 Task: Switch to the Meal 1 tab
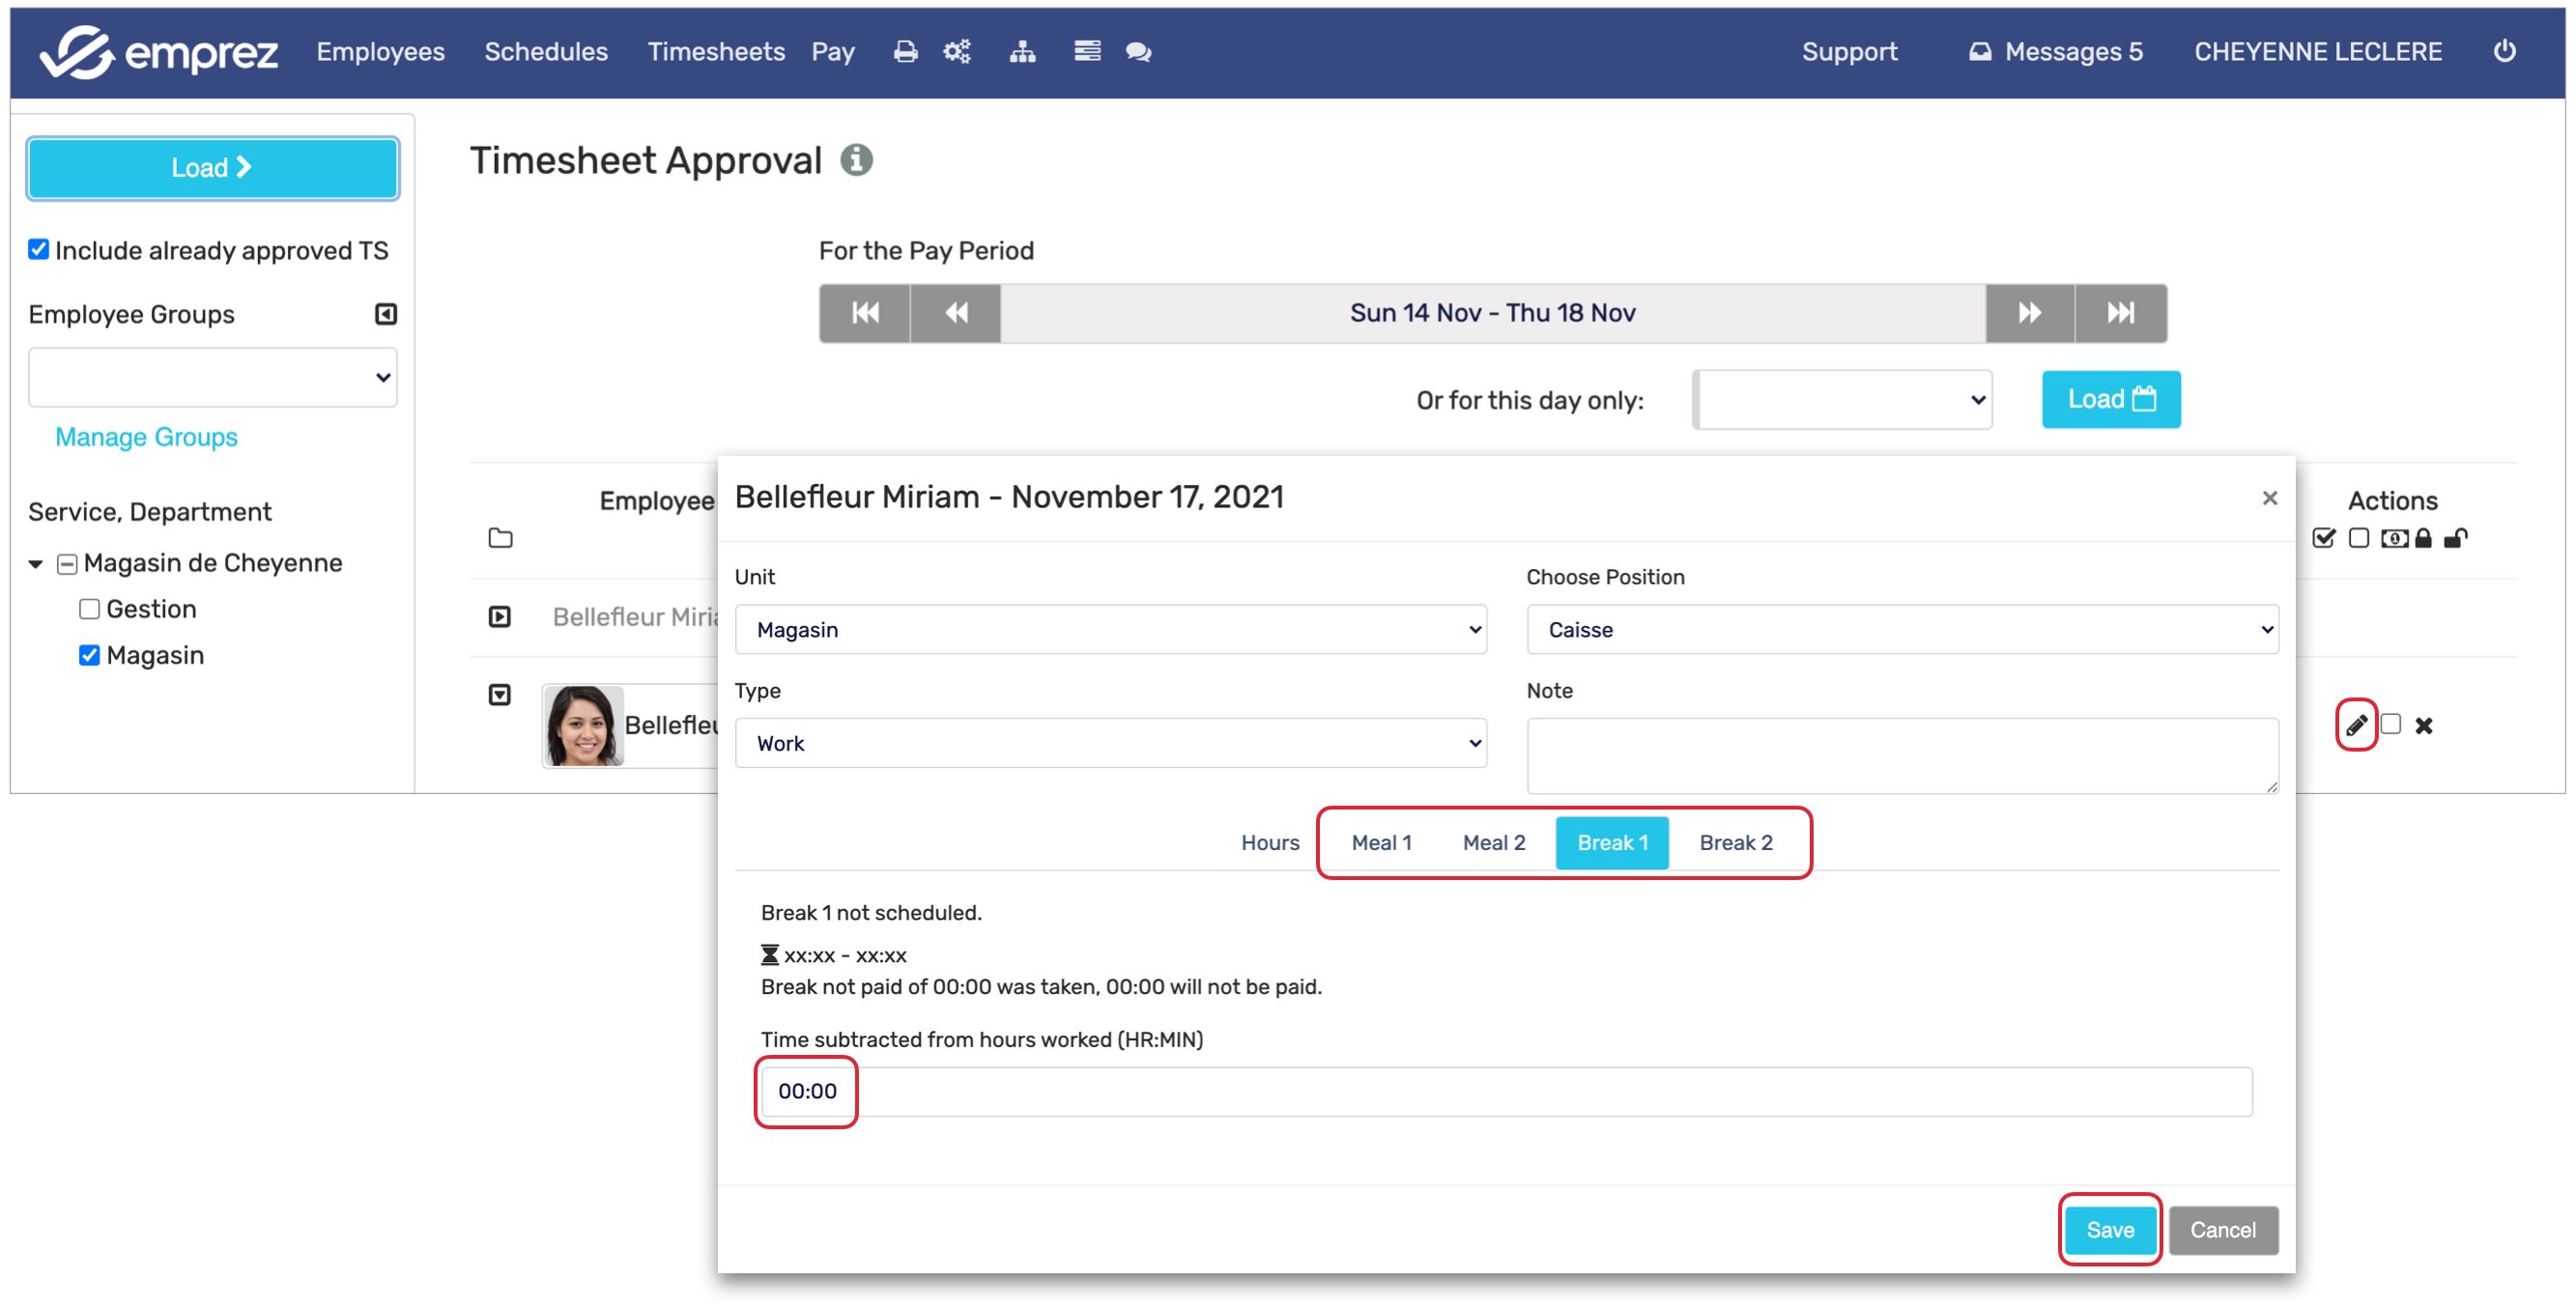click(x=1381, y=843)
